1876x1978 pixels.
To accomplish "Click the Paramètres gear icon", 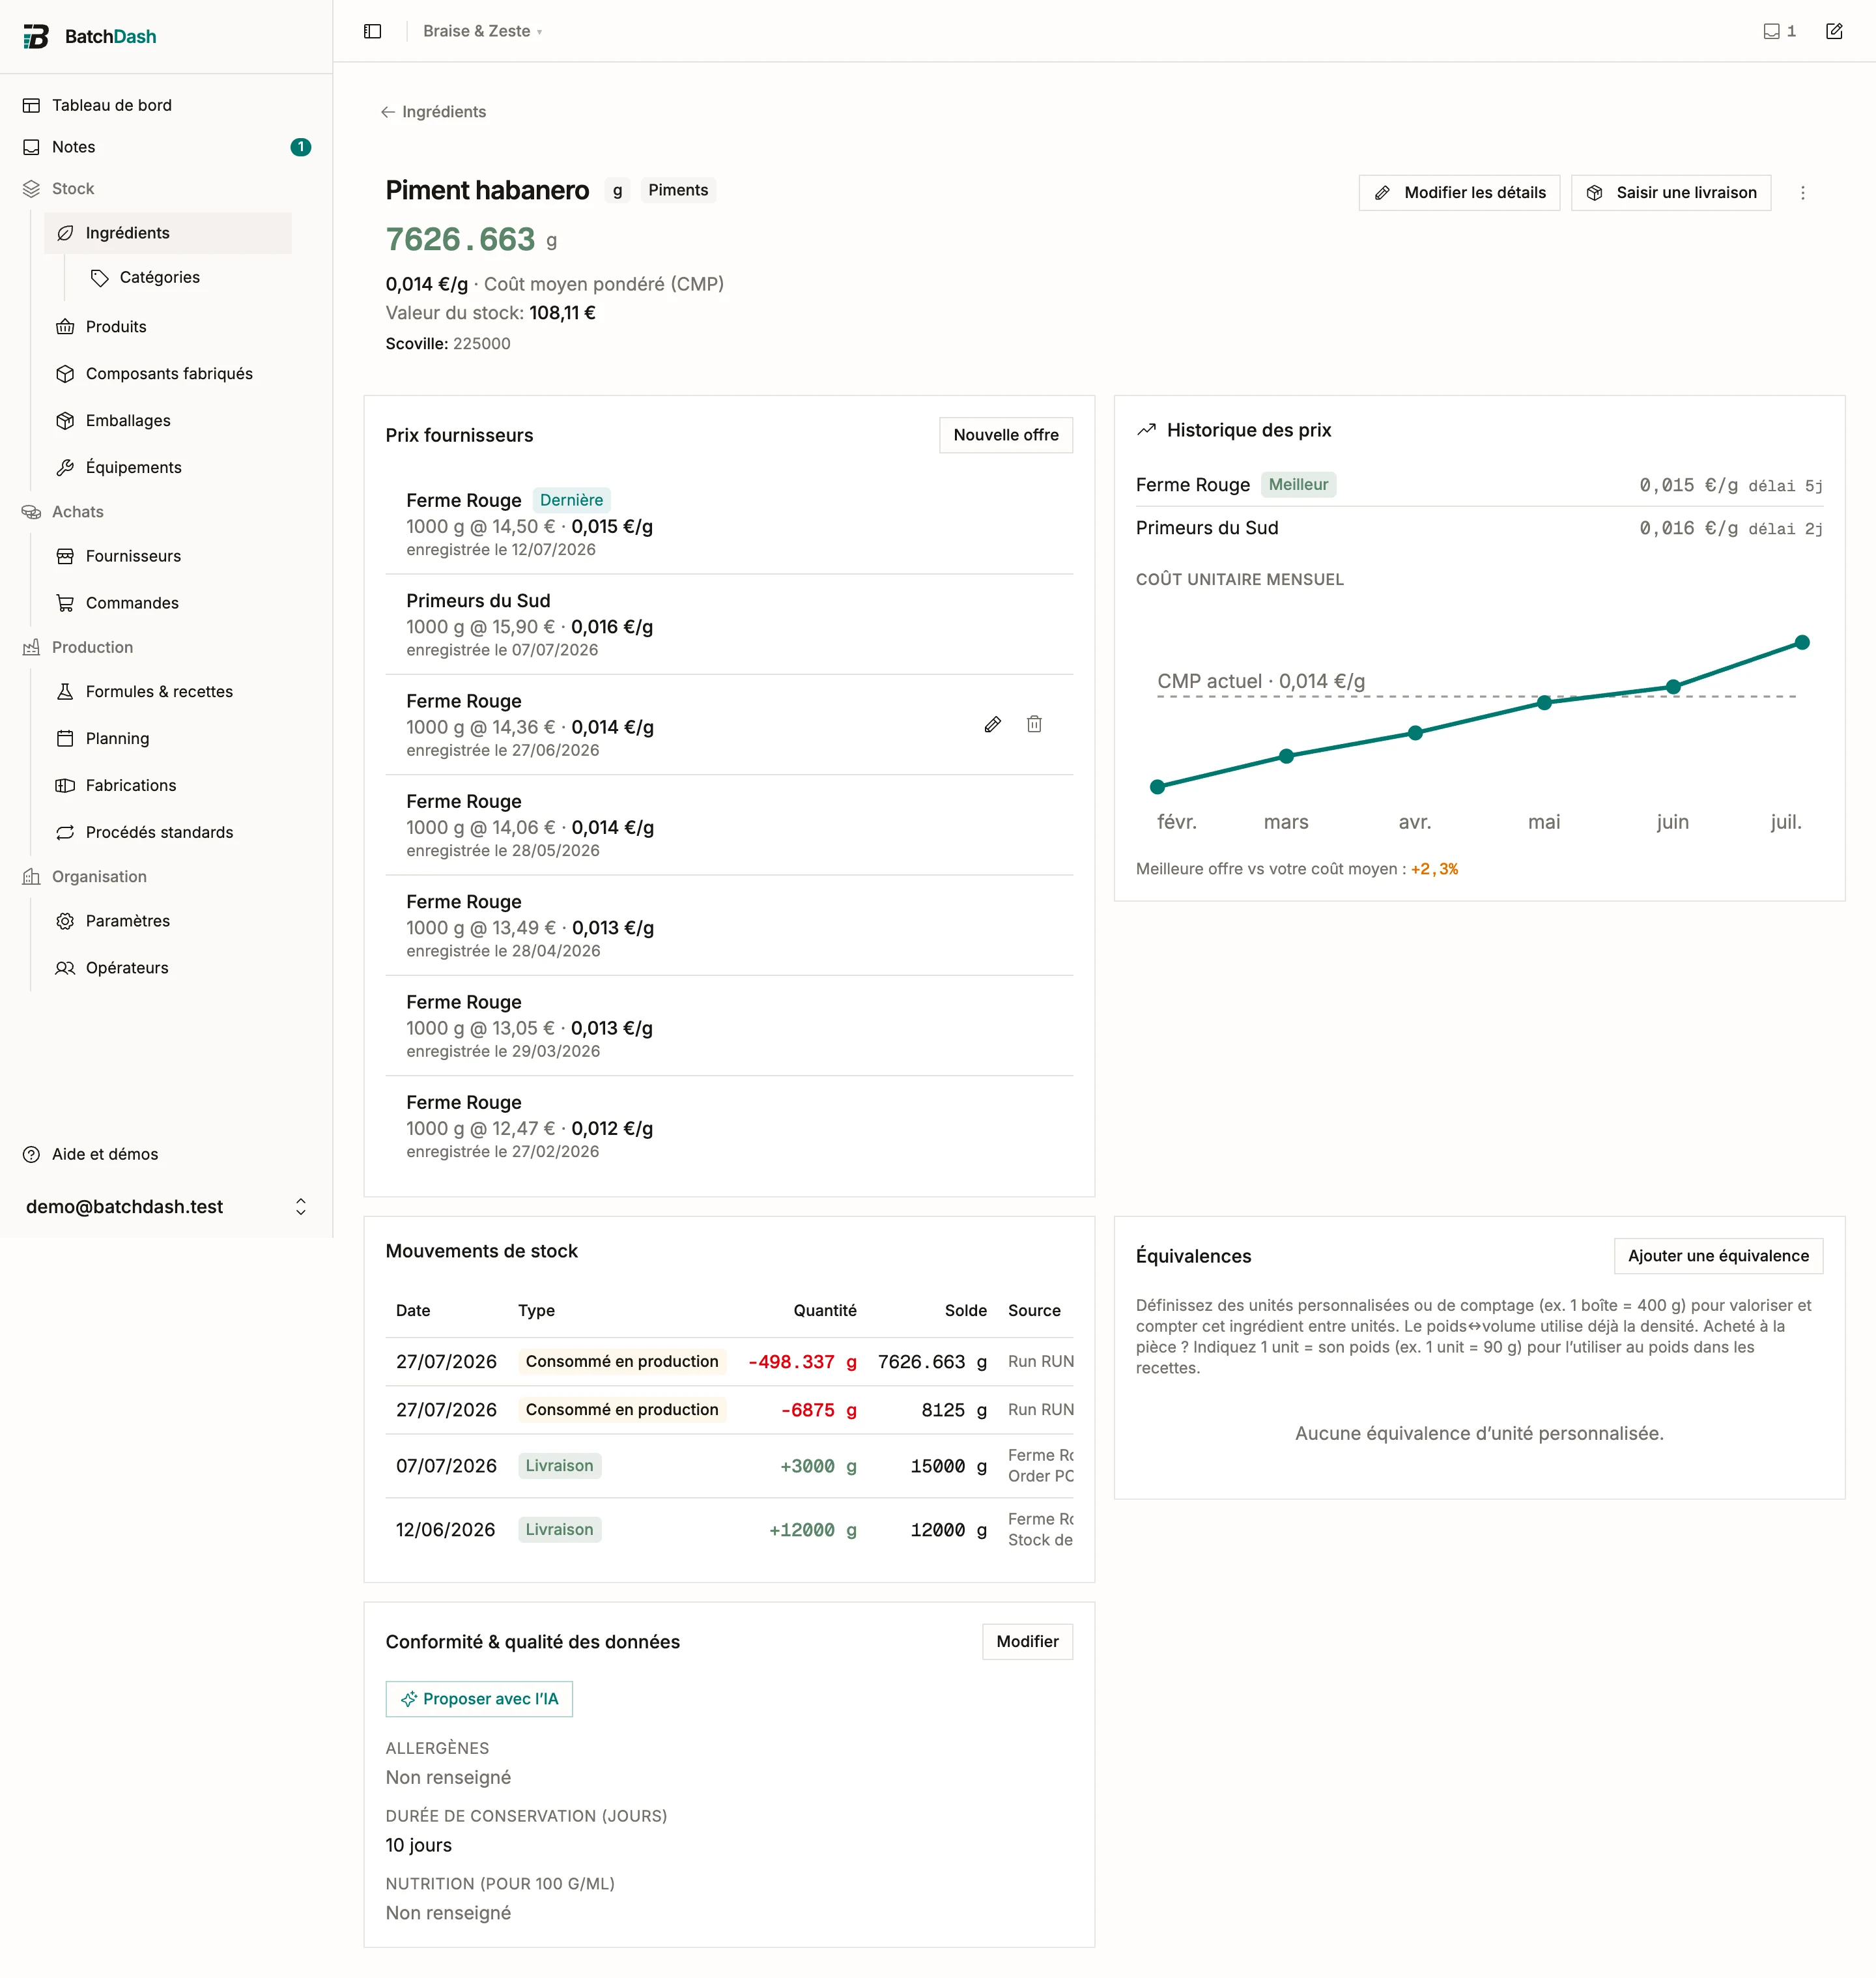I will (x=65, y=921).
